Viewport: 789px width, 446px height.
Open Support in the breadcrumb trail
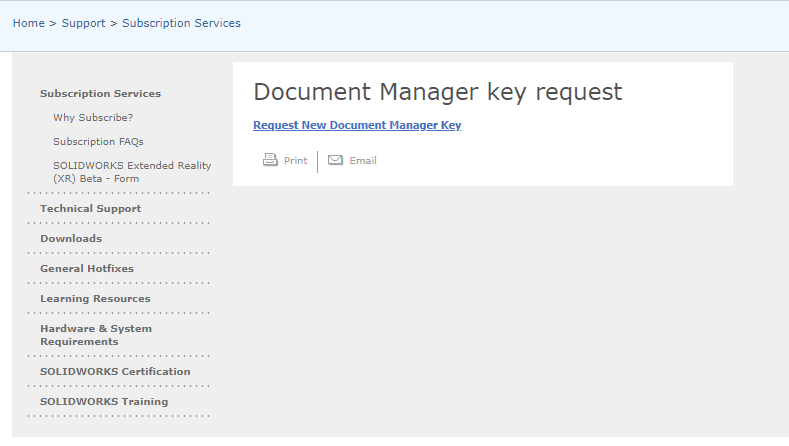click(x=84, y=23)
